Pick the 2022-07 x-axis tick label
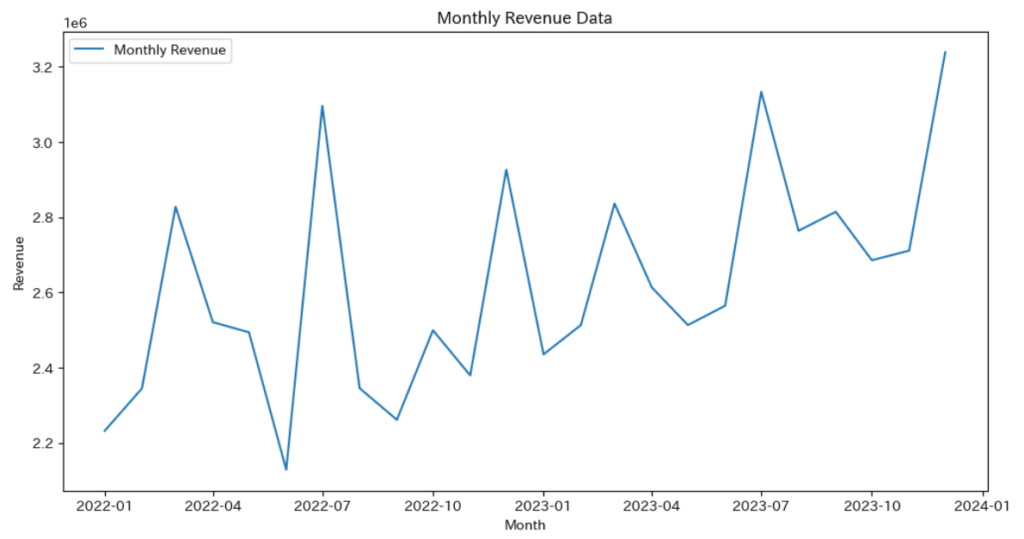 point(323,506)
